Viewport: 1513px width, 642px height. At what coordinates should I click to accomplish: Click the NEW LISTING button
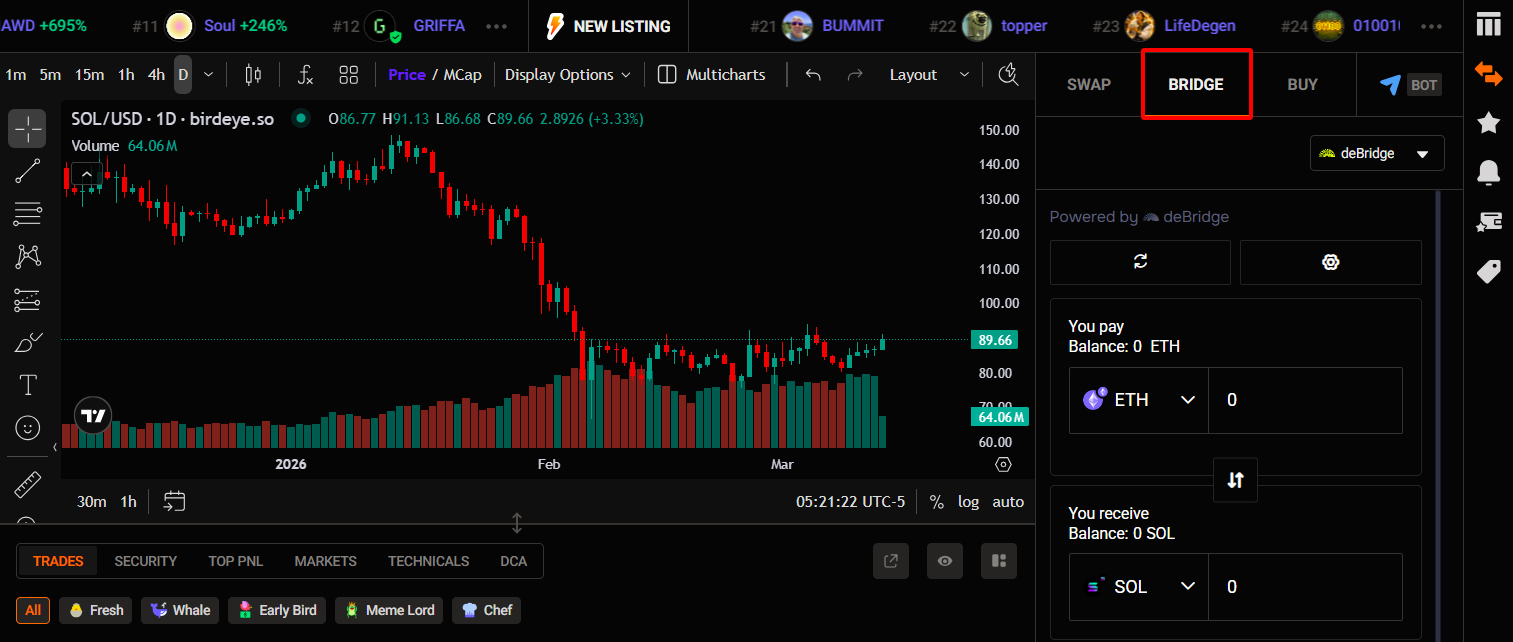tap(608, 26)
